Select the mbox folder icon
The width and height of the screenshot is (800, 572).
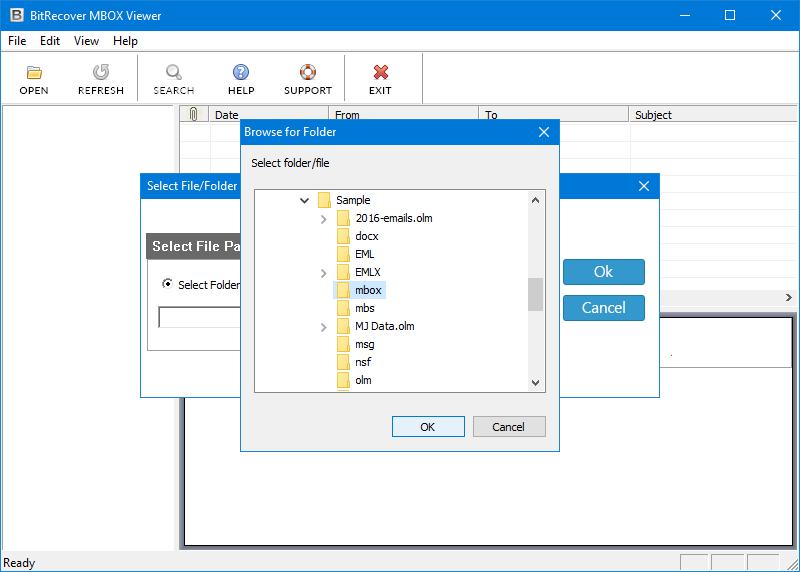(x=343, y=290)
